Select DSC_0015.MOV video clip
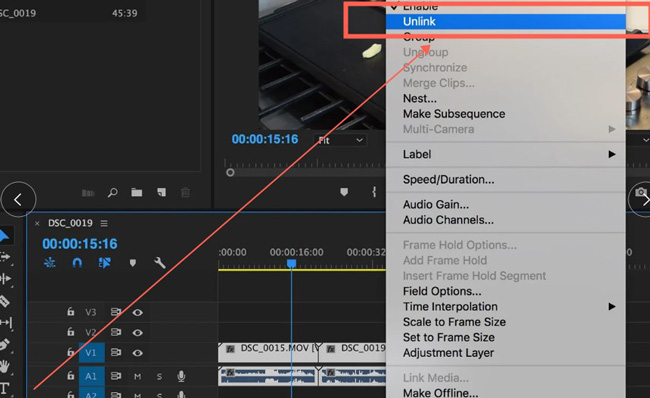Viewport: 650px width, 398px height. [x=268, y=352]
